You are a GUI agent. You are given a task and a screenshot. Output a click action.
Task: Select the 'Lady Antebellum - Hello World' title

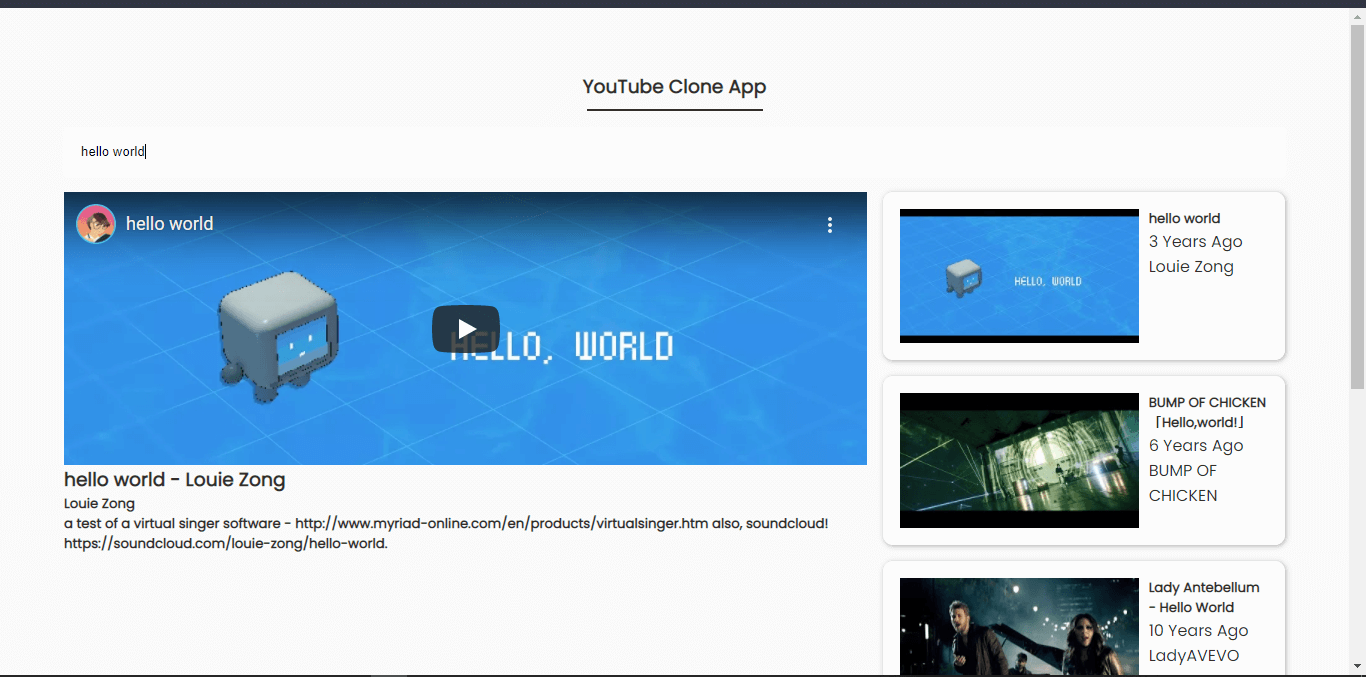pos(1204,597)
